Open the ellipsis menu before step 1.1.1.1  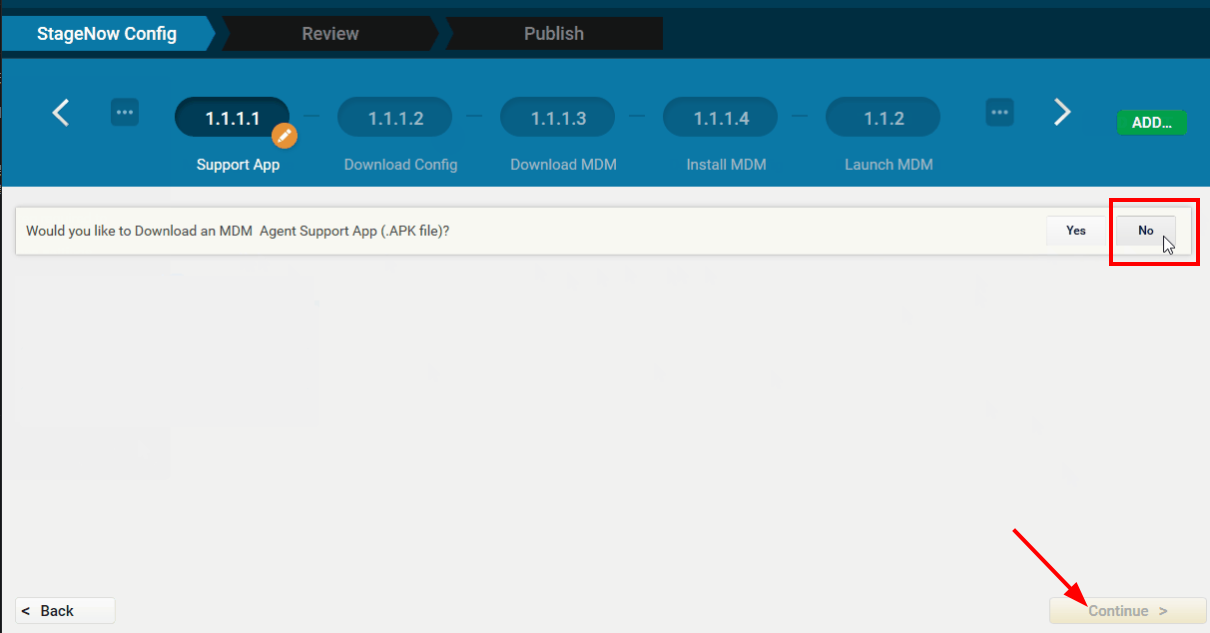point(124,112)
